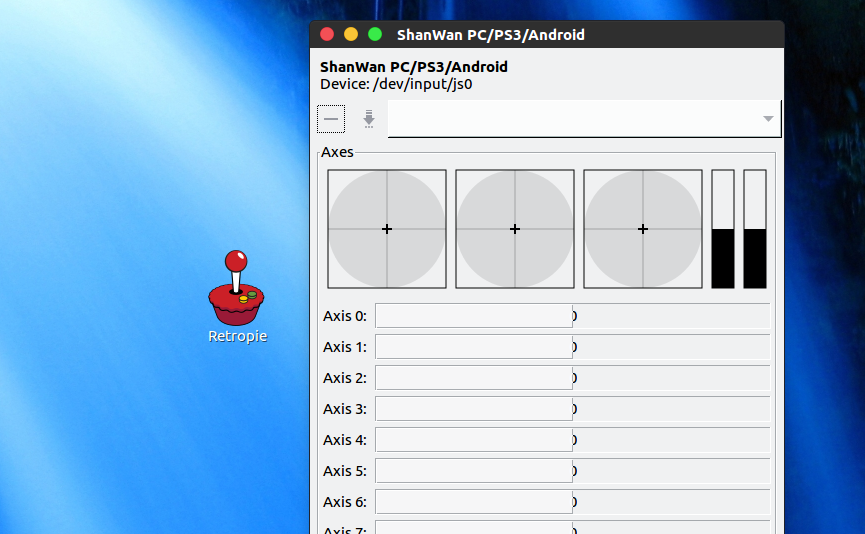Image resolution: width=865 pixels, height=534 pixels.
Task: Close the ShanWan joystick window
Action: [327, 34]
